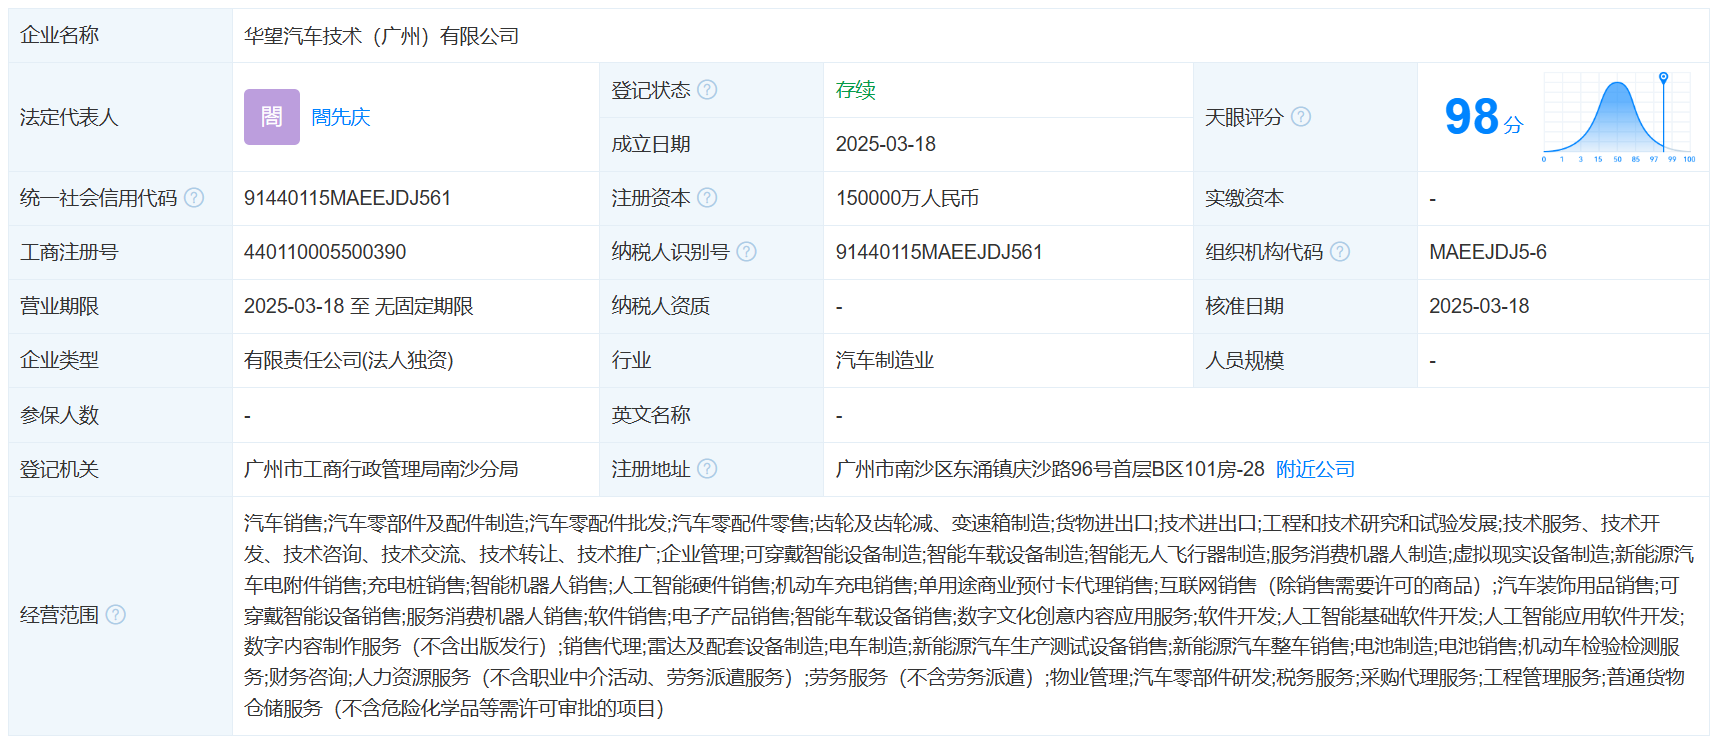Click help icon next to 天眼评分
Image resolution: width=1716 pixels, height=743 pixels.
point(1300,117)
